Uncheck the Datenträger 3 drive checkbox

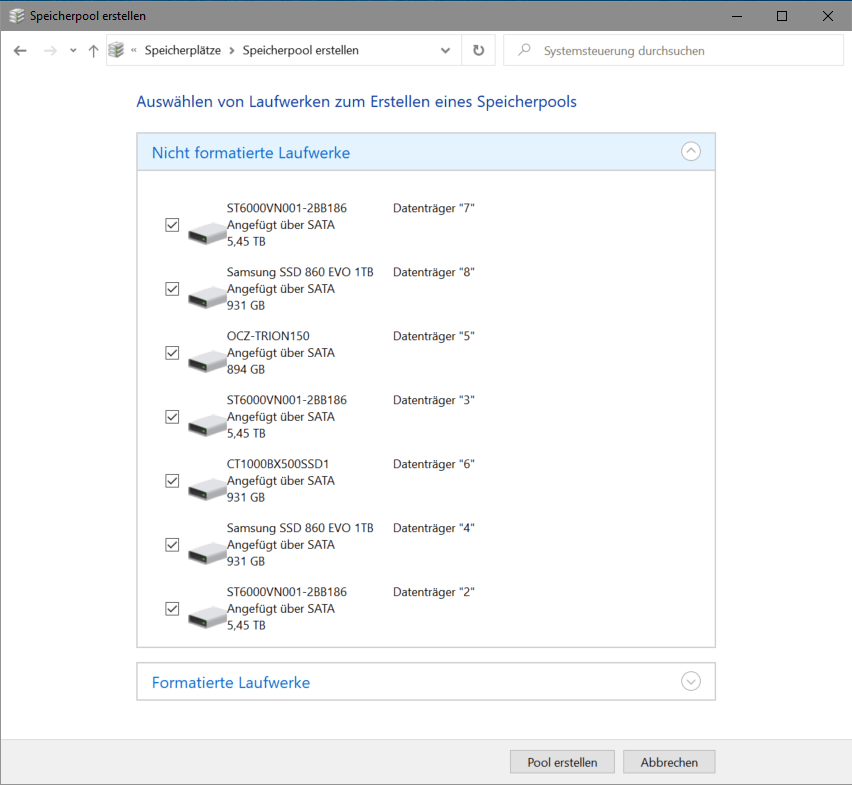(172, 417)
